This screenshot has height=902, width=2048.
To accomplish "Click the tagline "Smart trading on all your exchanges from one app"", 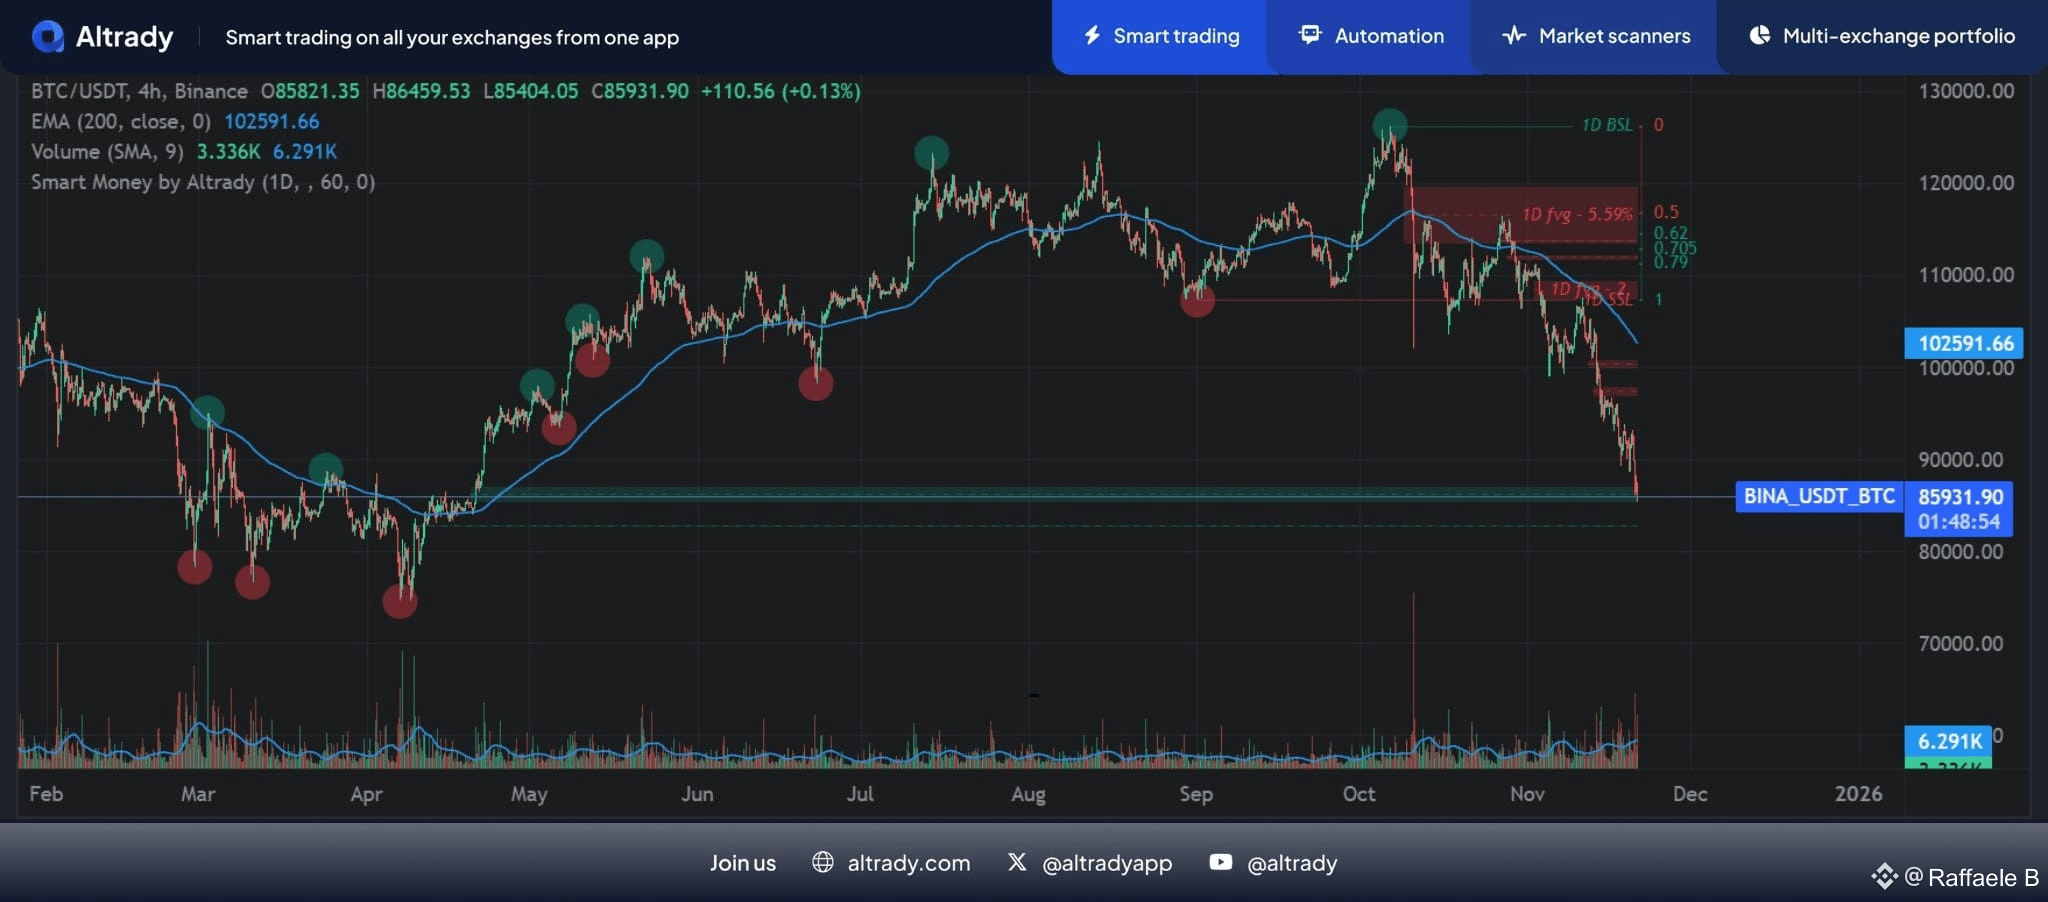I will click(452, 38).
